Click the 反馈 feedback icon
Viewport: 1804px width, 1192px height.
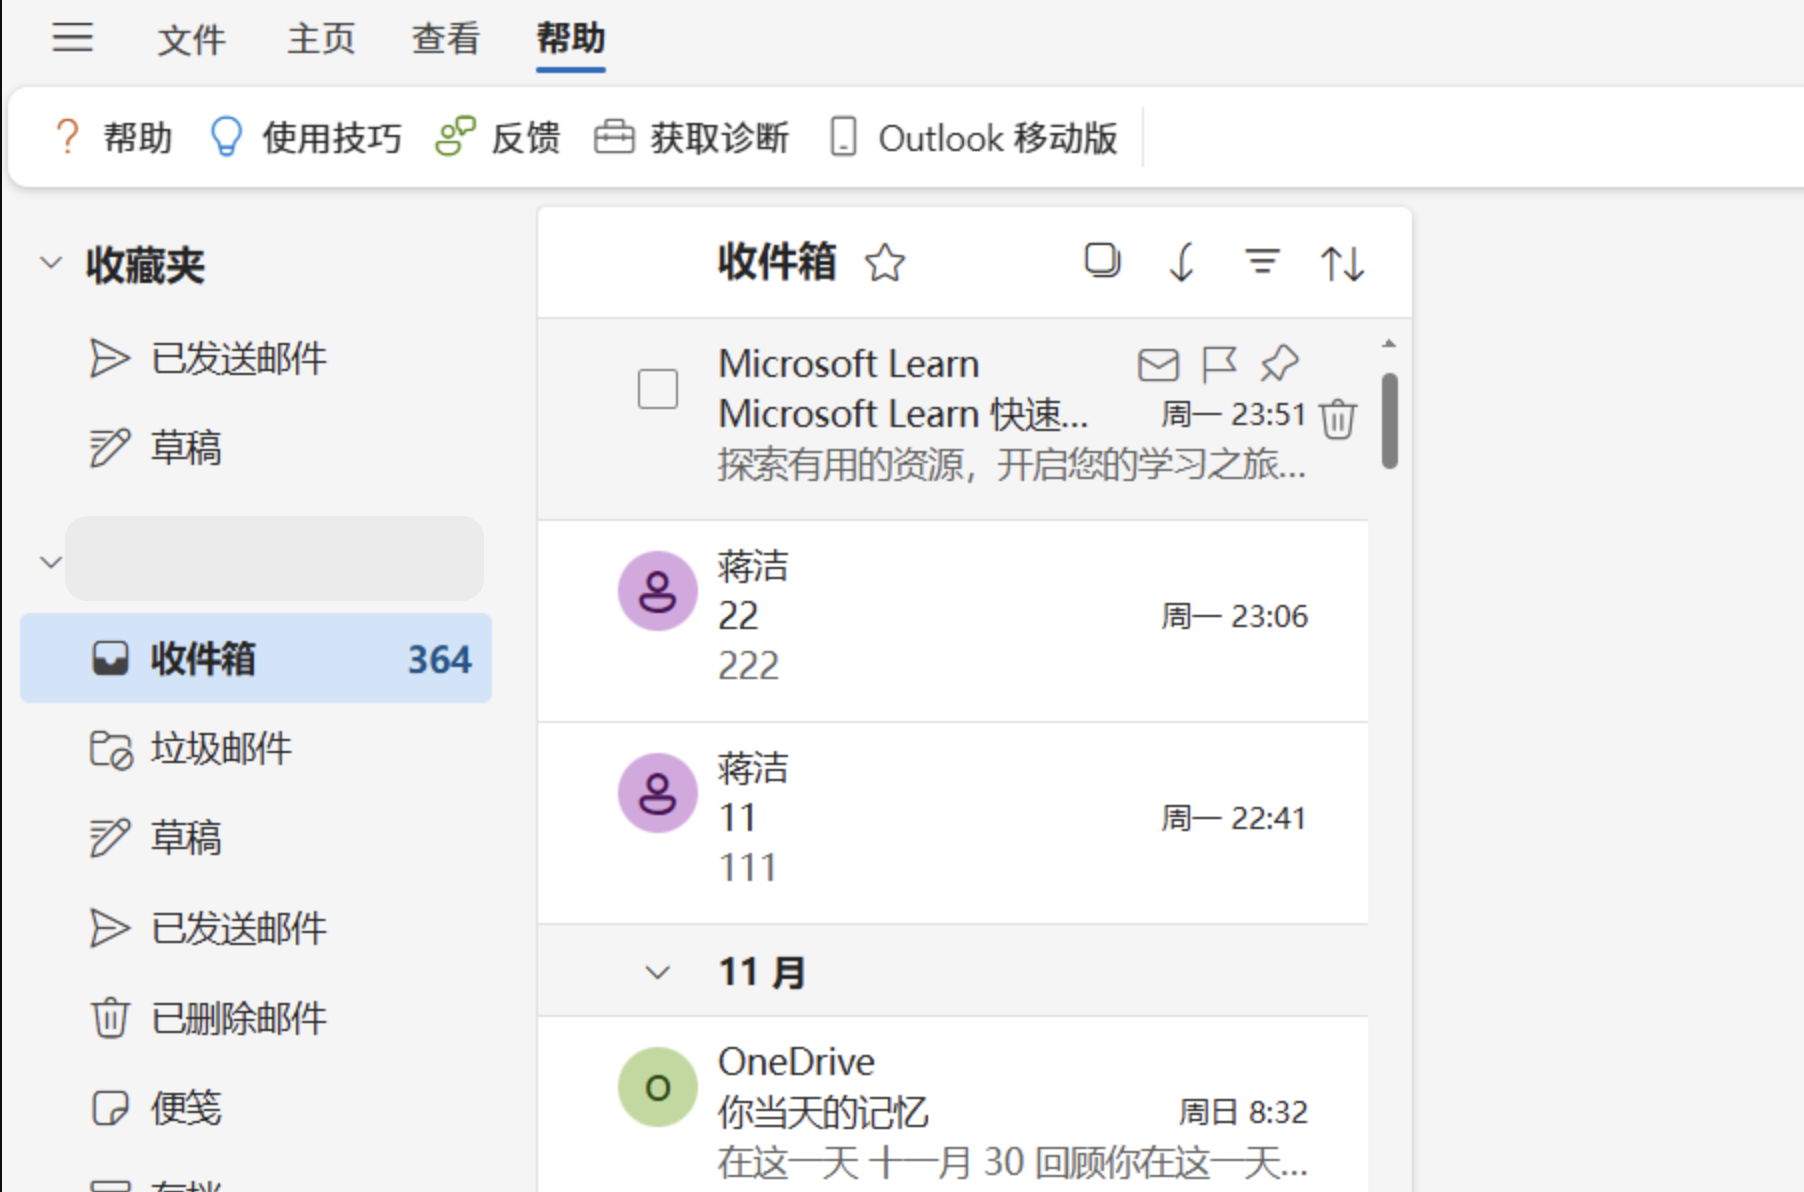453,137
